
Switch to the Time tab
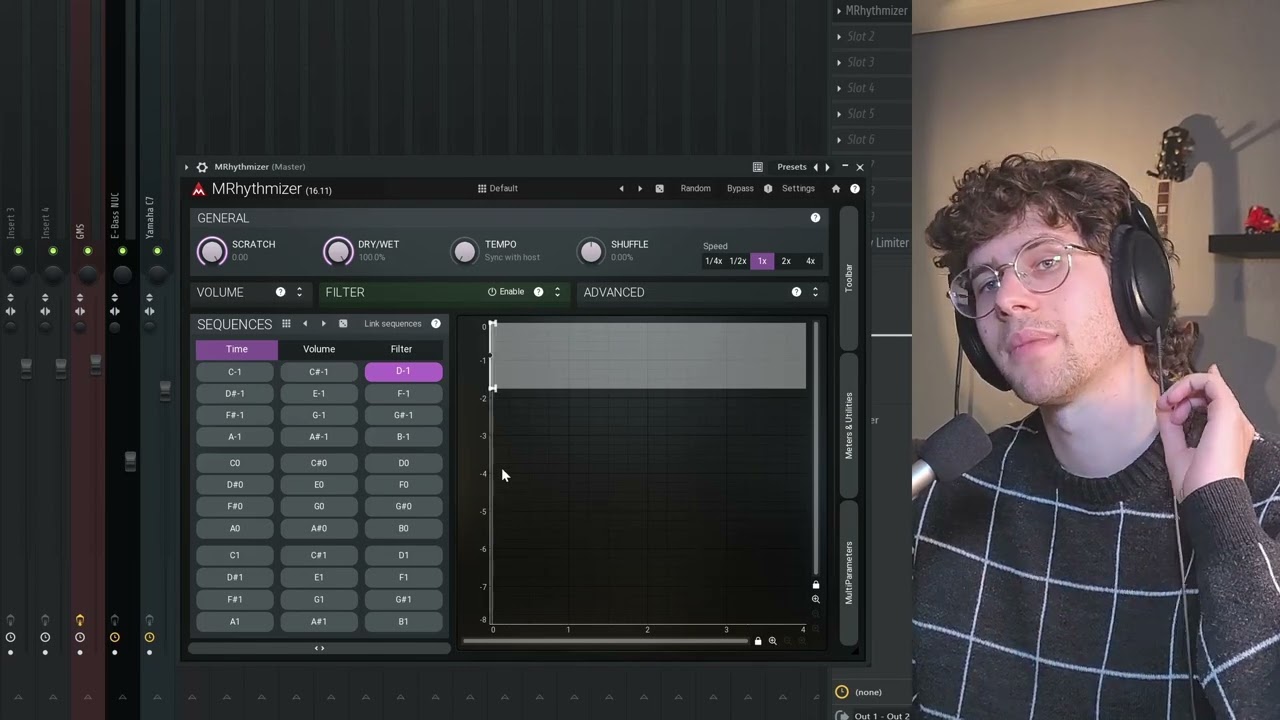tap(237, 349)
